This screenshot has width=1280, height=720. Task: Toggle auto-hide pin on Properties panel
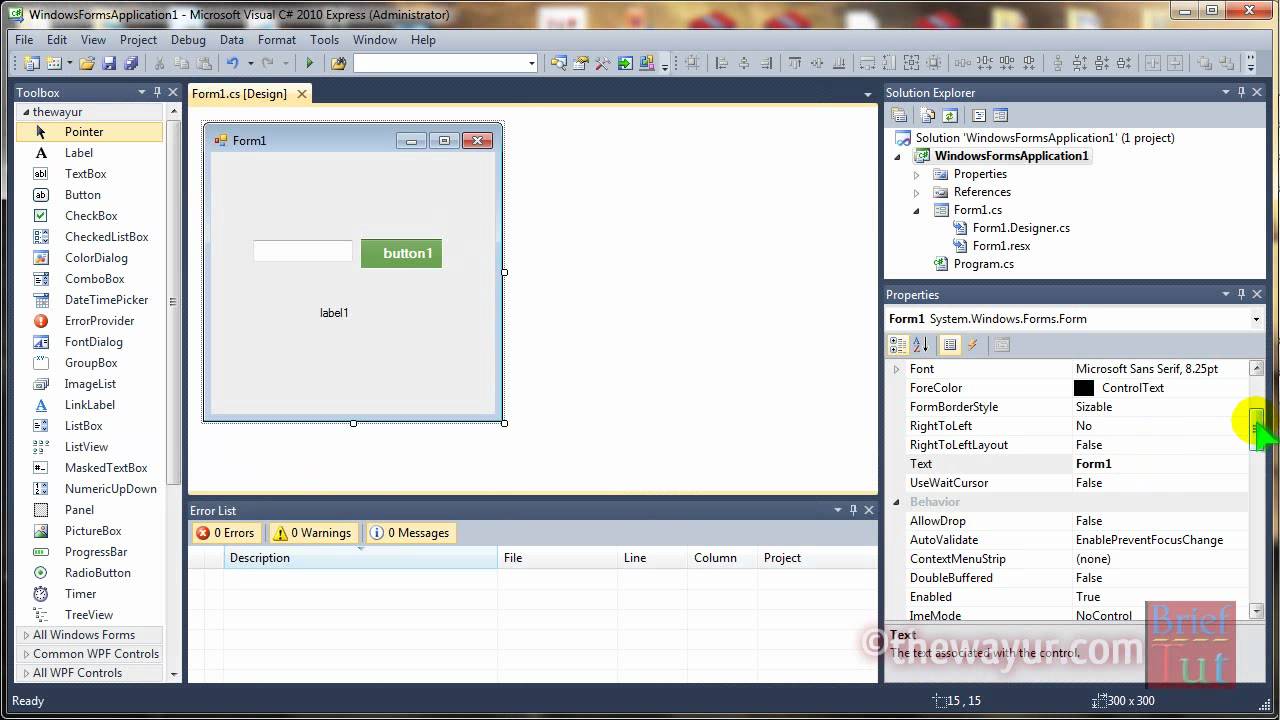[1242, 294]
